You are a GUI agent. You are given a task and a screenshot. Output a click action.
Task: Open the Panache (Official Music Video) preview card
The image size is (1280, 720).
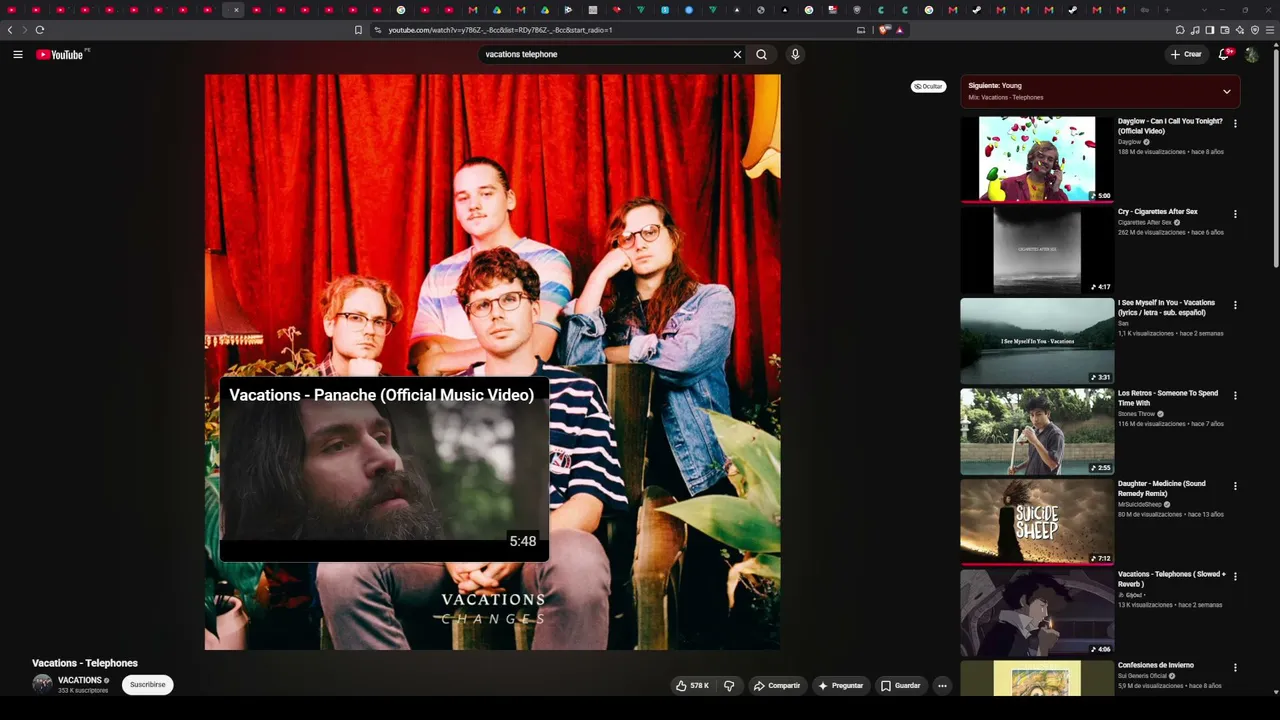coord(384,469)
